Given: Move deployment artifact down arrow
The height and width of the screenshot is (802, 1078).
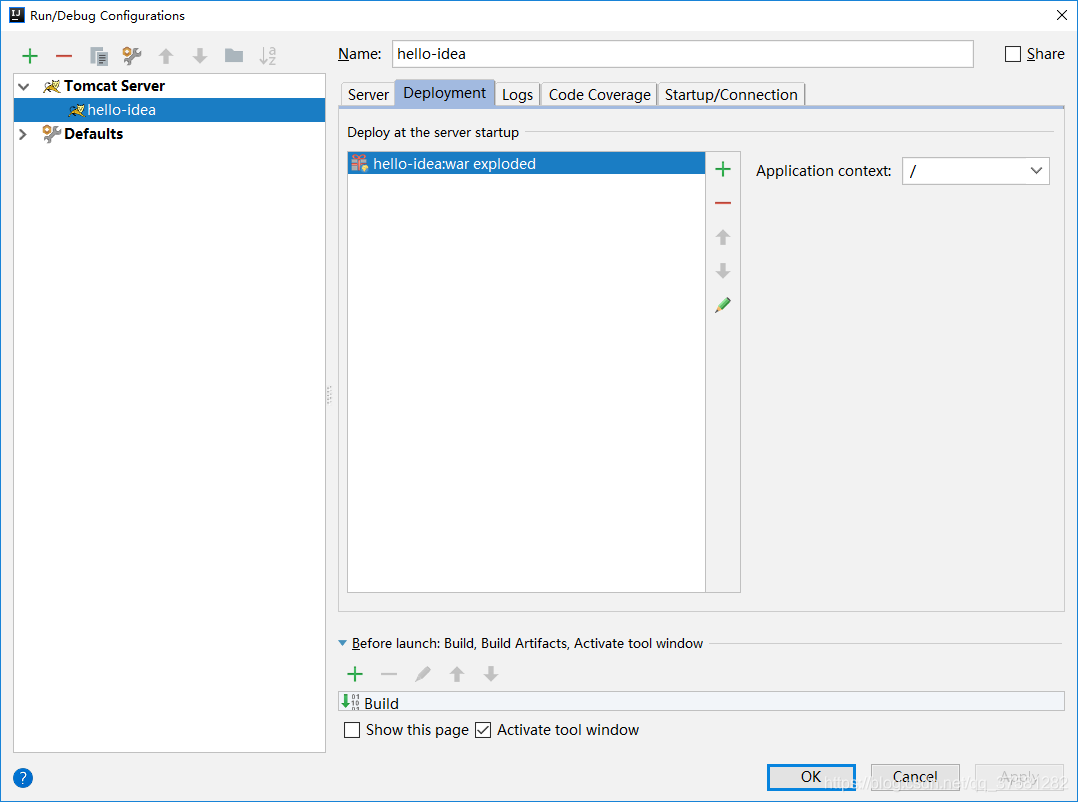Looking at the screenshot, I should pos(723,271).
